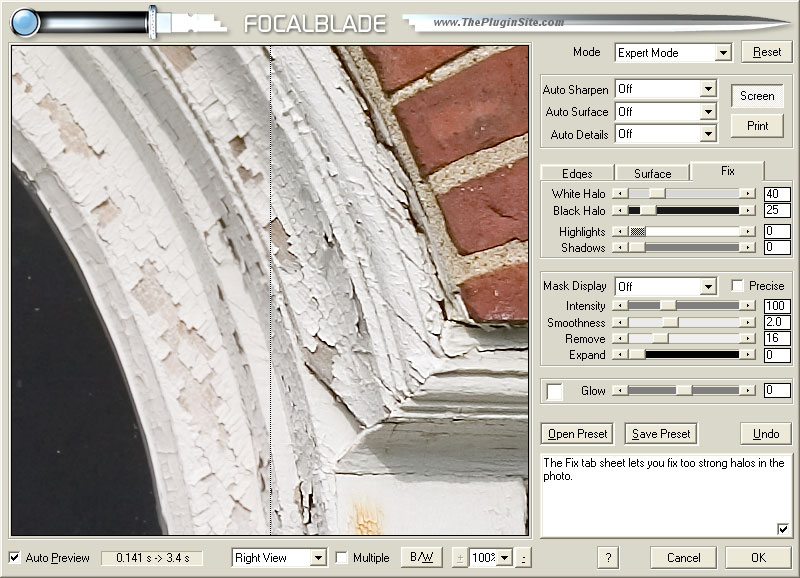This screenshot has height=578, width=800.
Task: Click Remove slider right arrow
Action: click(747, 338)
